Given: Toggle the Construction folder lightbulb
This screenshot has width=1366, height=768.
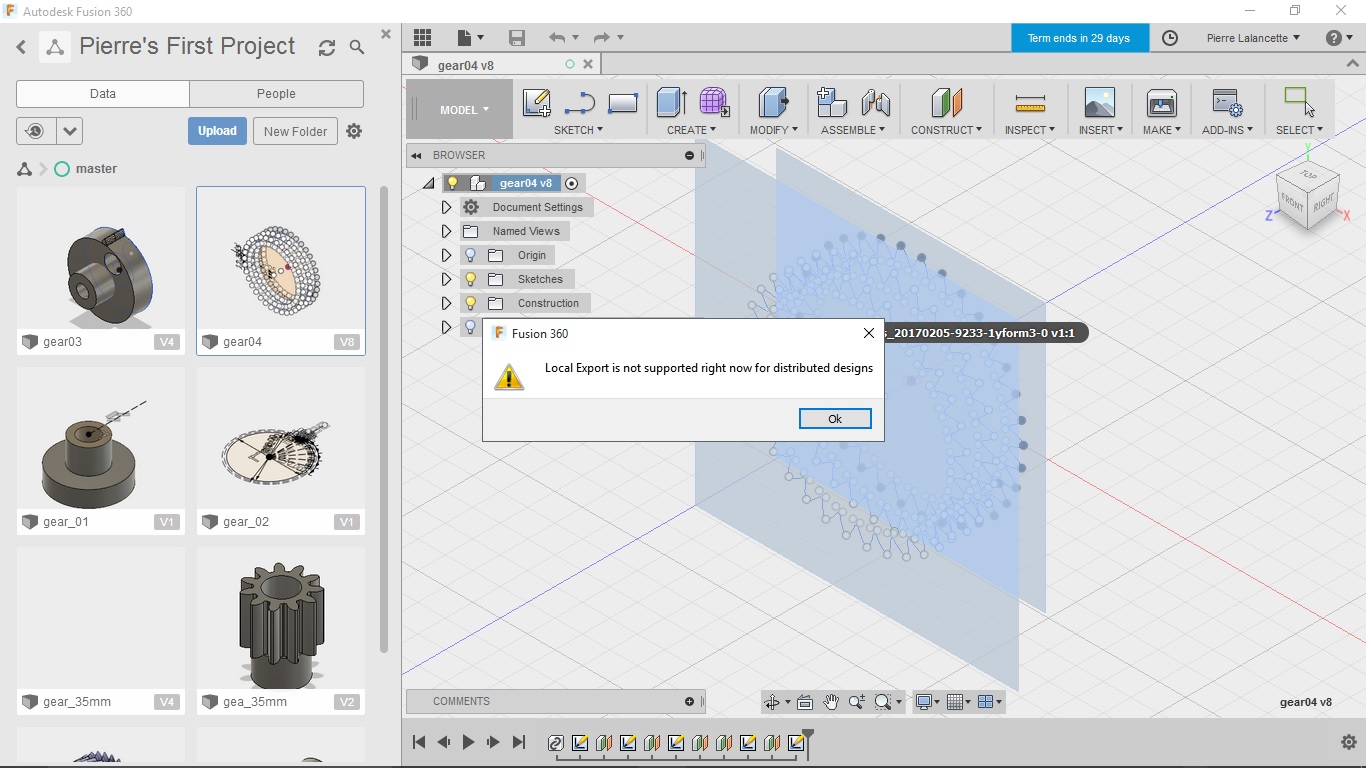Looking at the screenshot, I should [x=470, y=303].
